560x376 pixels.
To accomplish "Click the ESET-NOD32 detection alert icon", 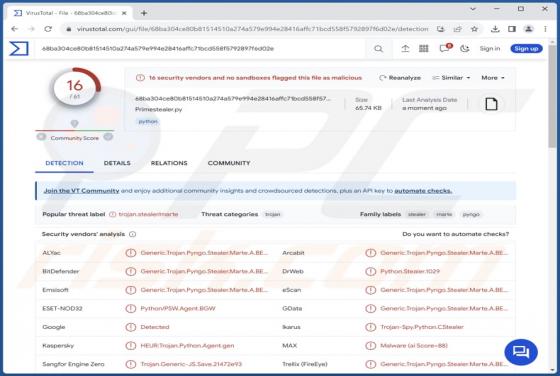I will (131, 309).
